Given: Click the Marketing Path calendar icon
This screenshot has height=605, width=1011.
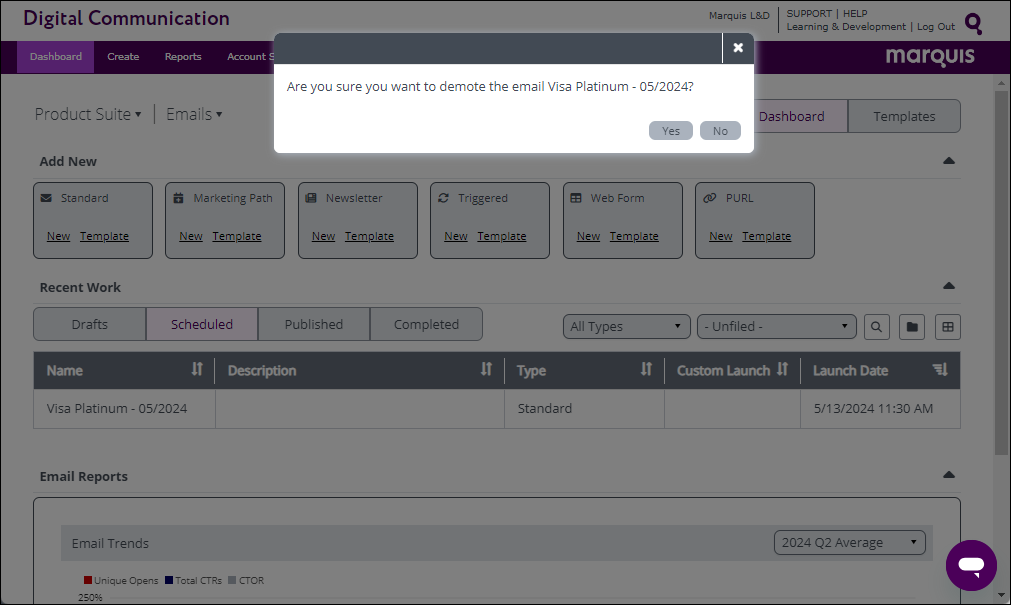Looking at the screenshot, I should (179, 198).
